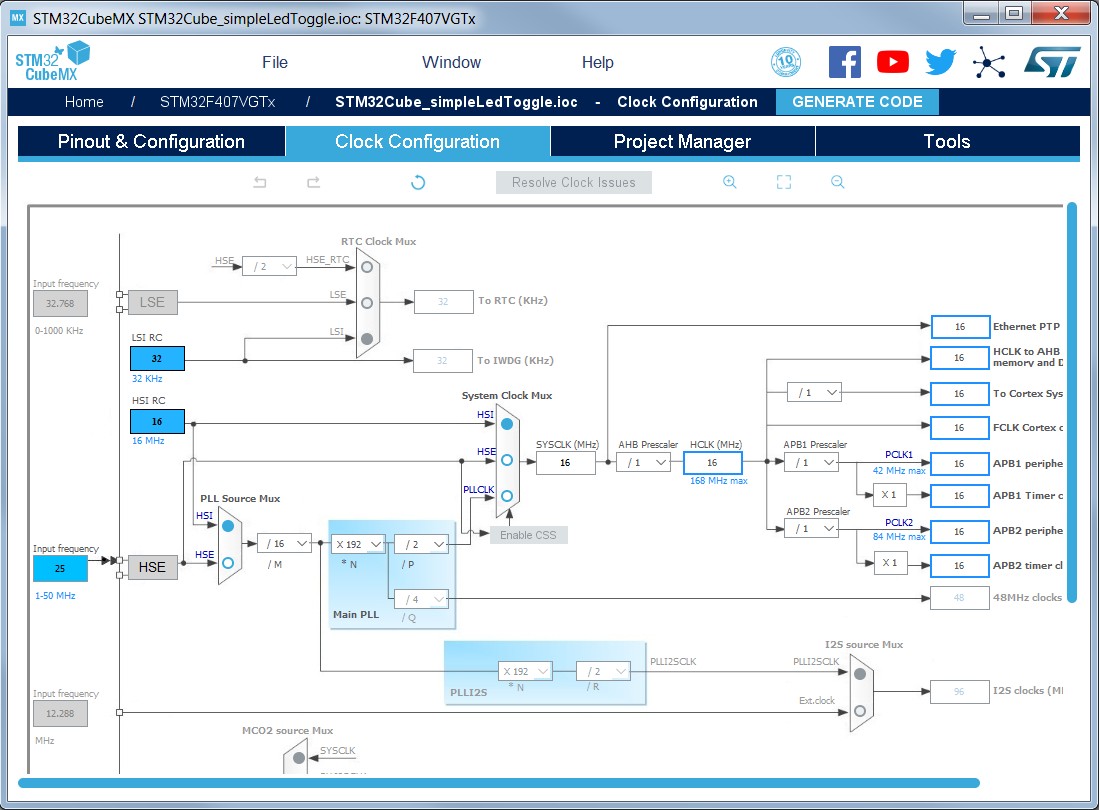Click the HCLK (MHz) value field
Image resolution: width=1100 pixels, height=810 pixels.
(713, 463)
